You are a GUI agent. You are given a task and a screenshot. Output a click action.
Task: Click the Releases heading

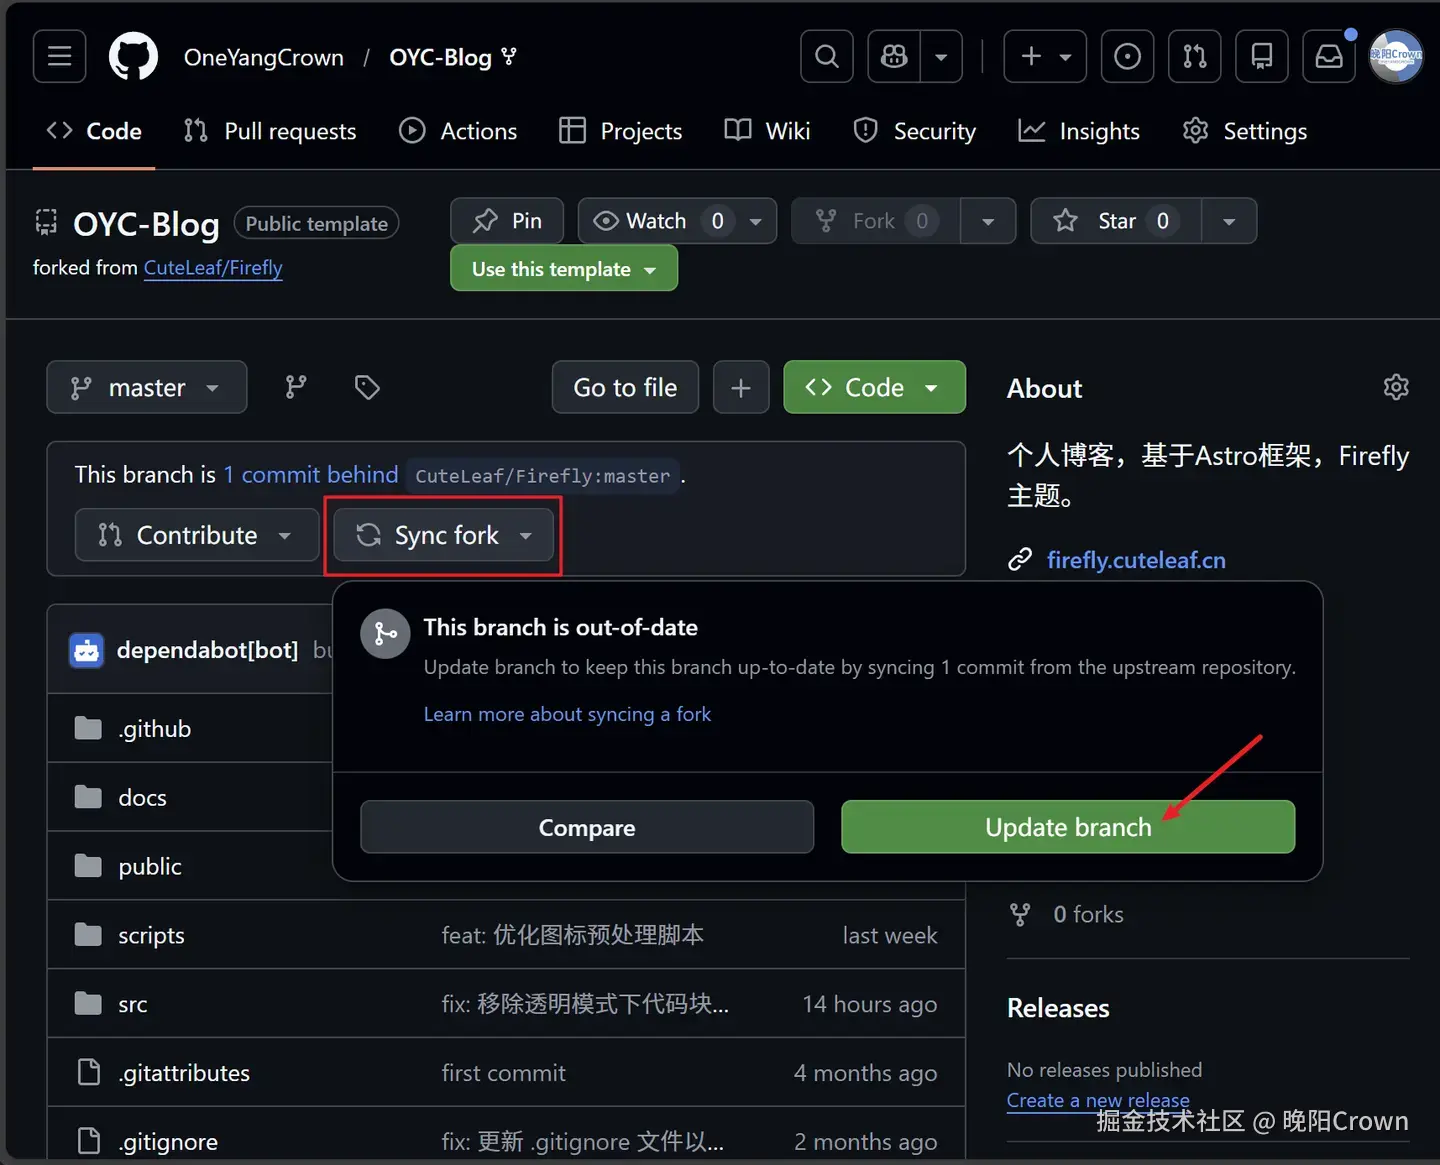click(x=1058, y=1008)
